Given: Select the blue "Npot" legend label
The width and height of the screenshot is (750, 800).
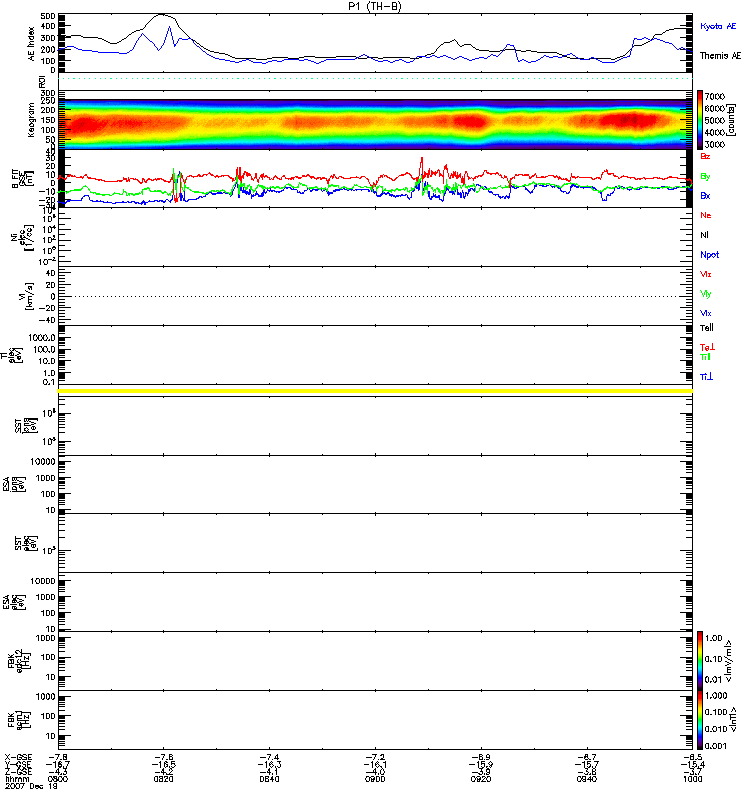Looking at the screenshot, I should point(710,255).
